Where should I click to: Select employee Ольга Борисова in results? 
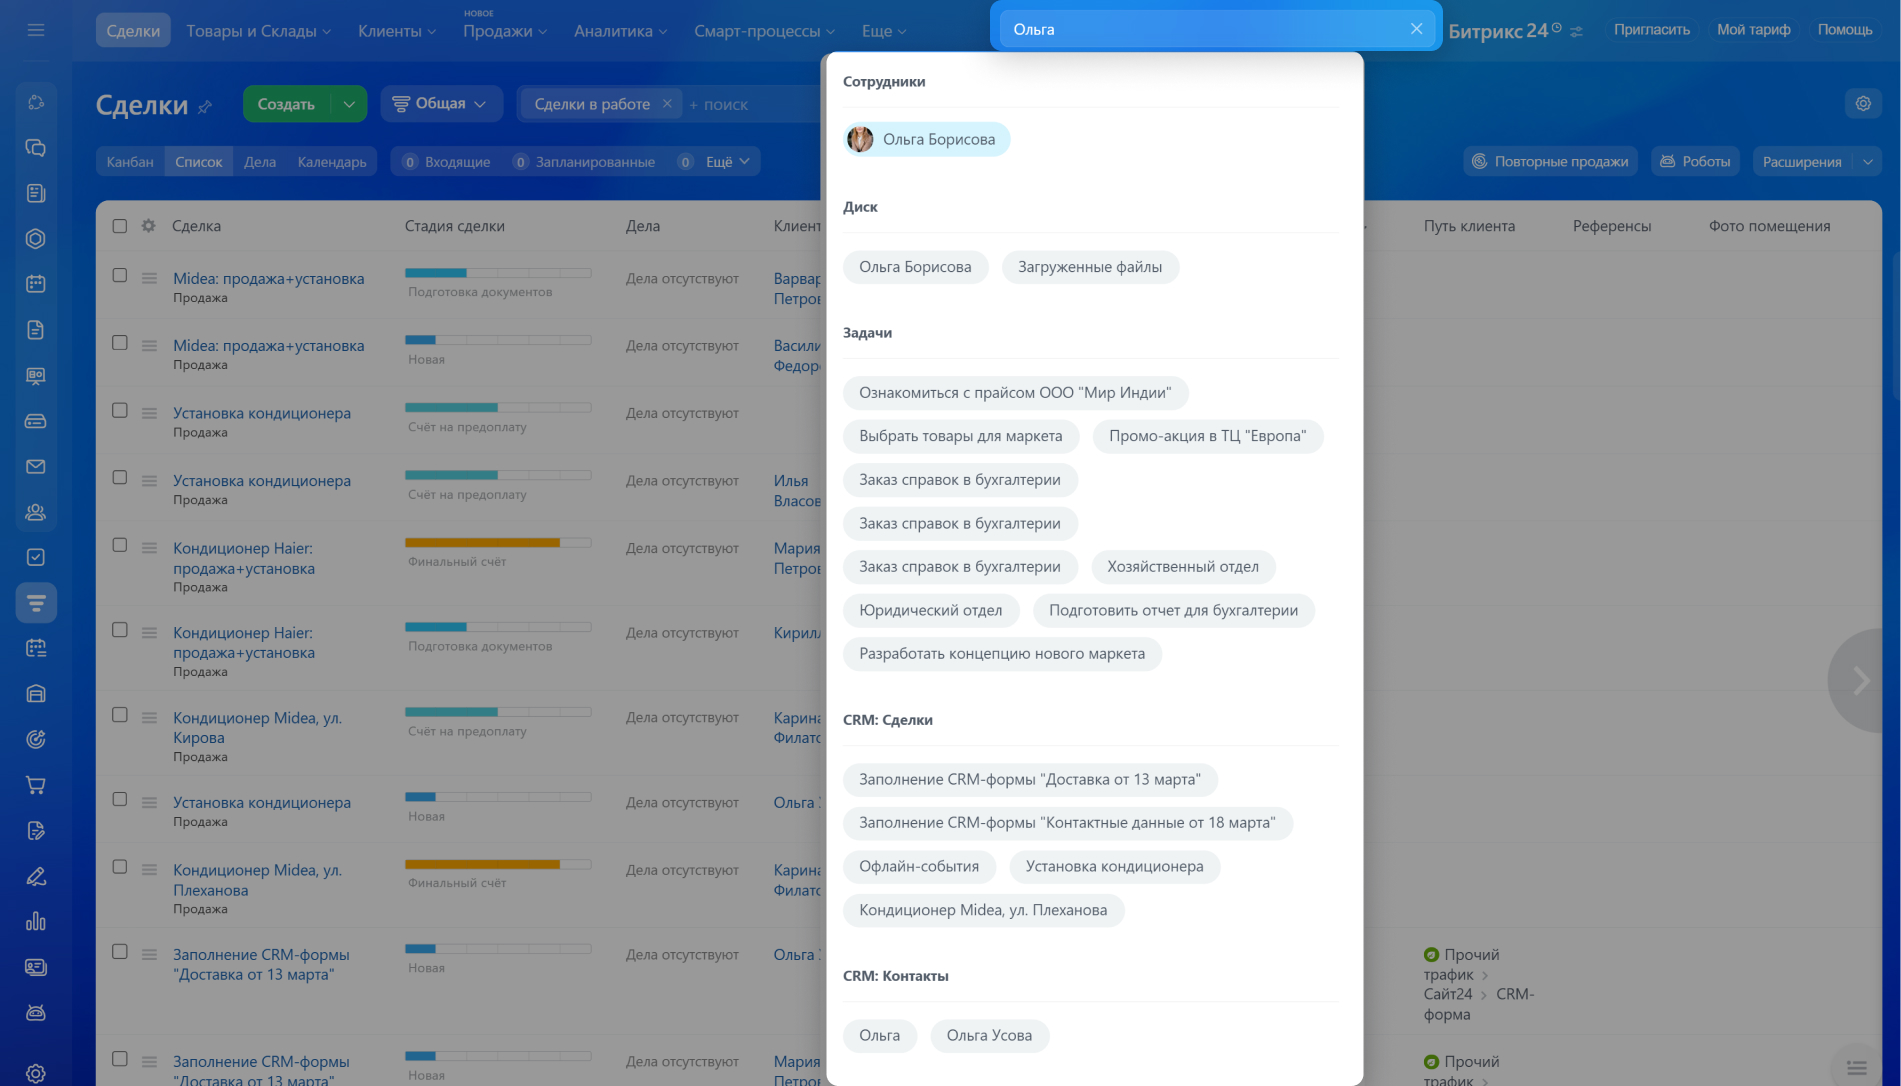click(x=926, y=139)
